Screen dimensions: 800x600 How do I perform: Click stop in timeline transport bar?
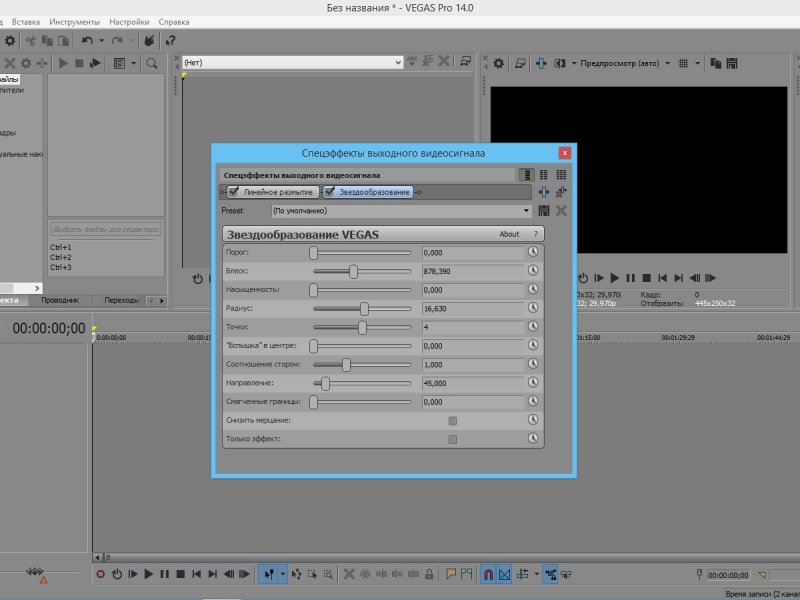(181, 574)
